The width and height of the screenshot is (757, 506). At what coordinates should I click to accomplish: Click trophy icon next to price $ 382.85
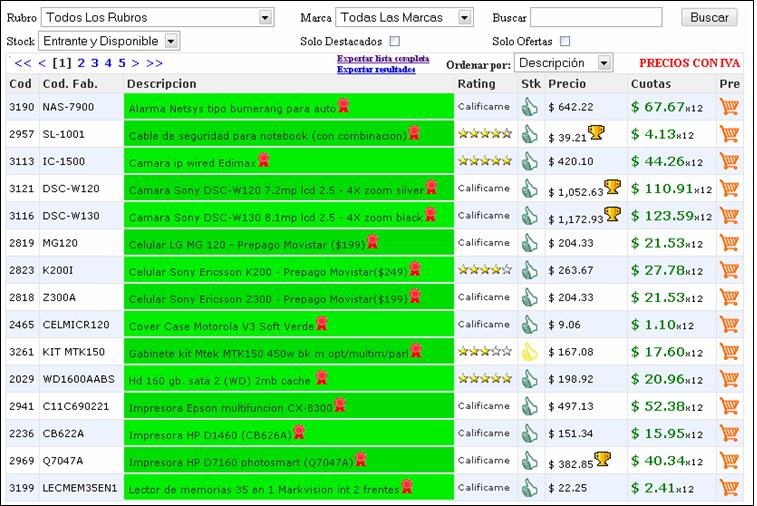tap(603, 459)
